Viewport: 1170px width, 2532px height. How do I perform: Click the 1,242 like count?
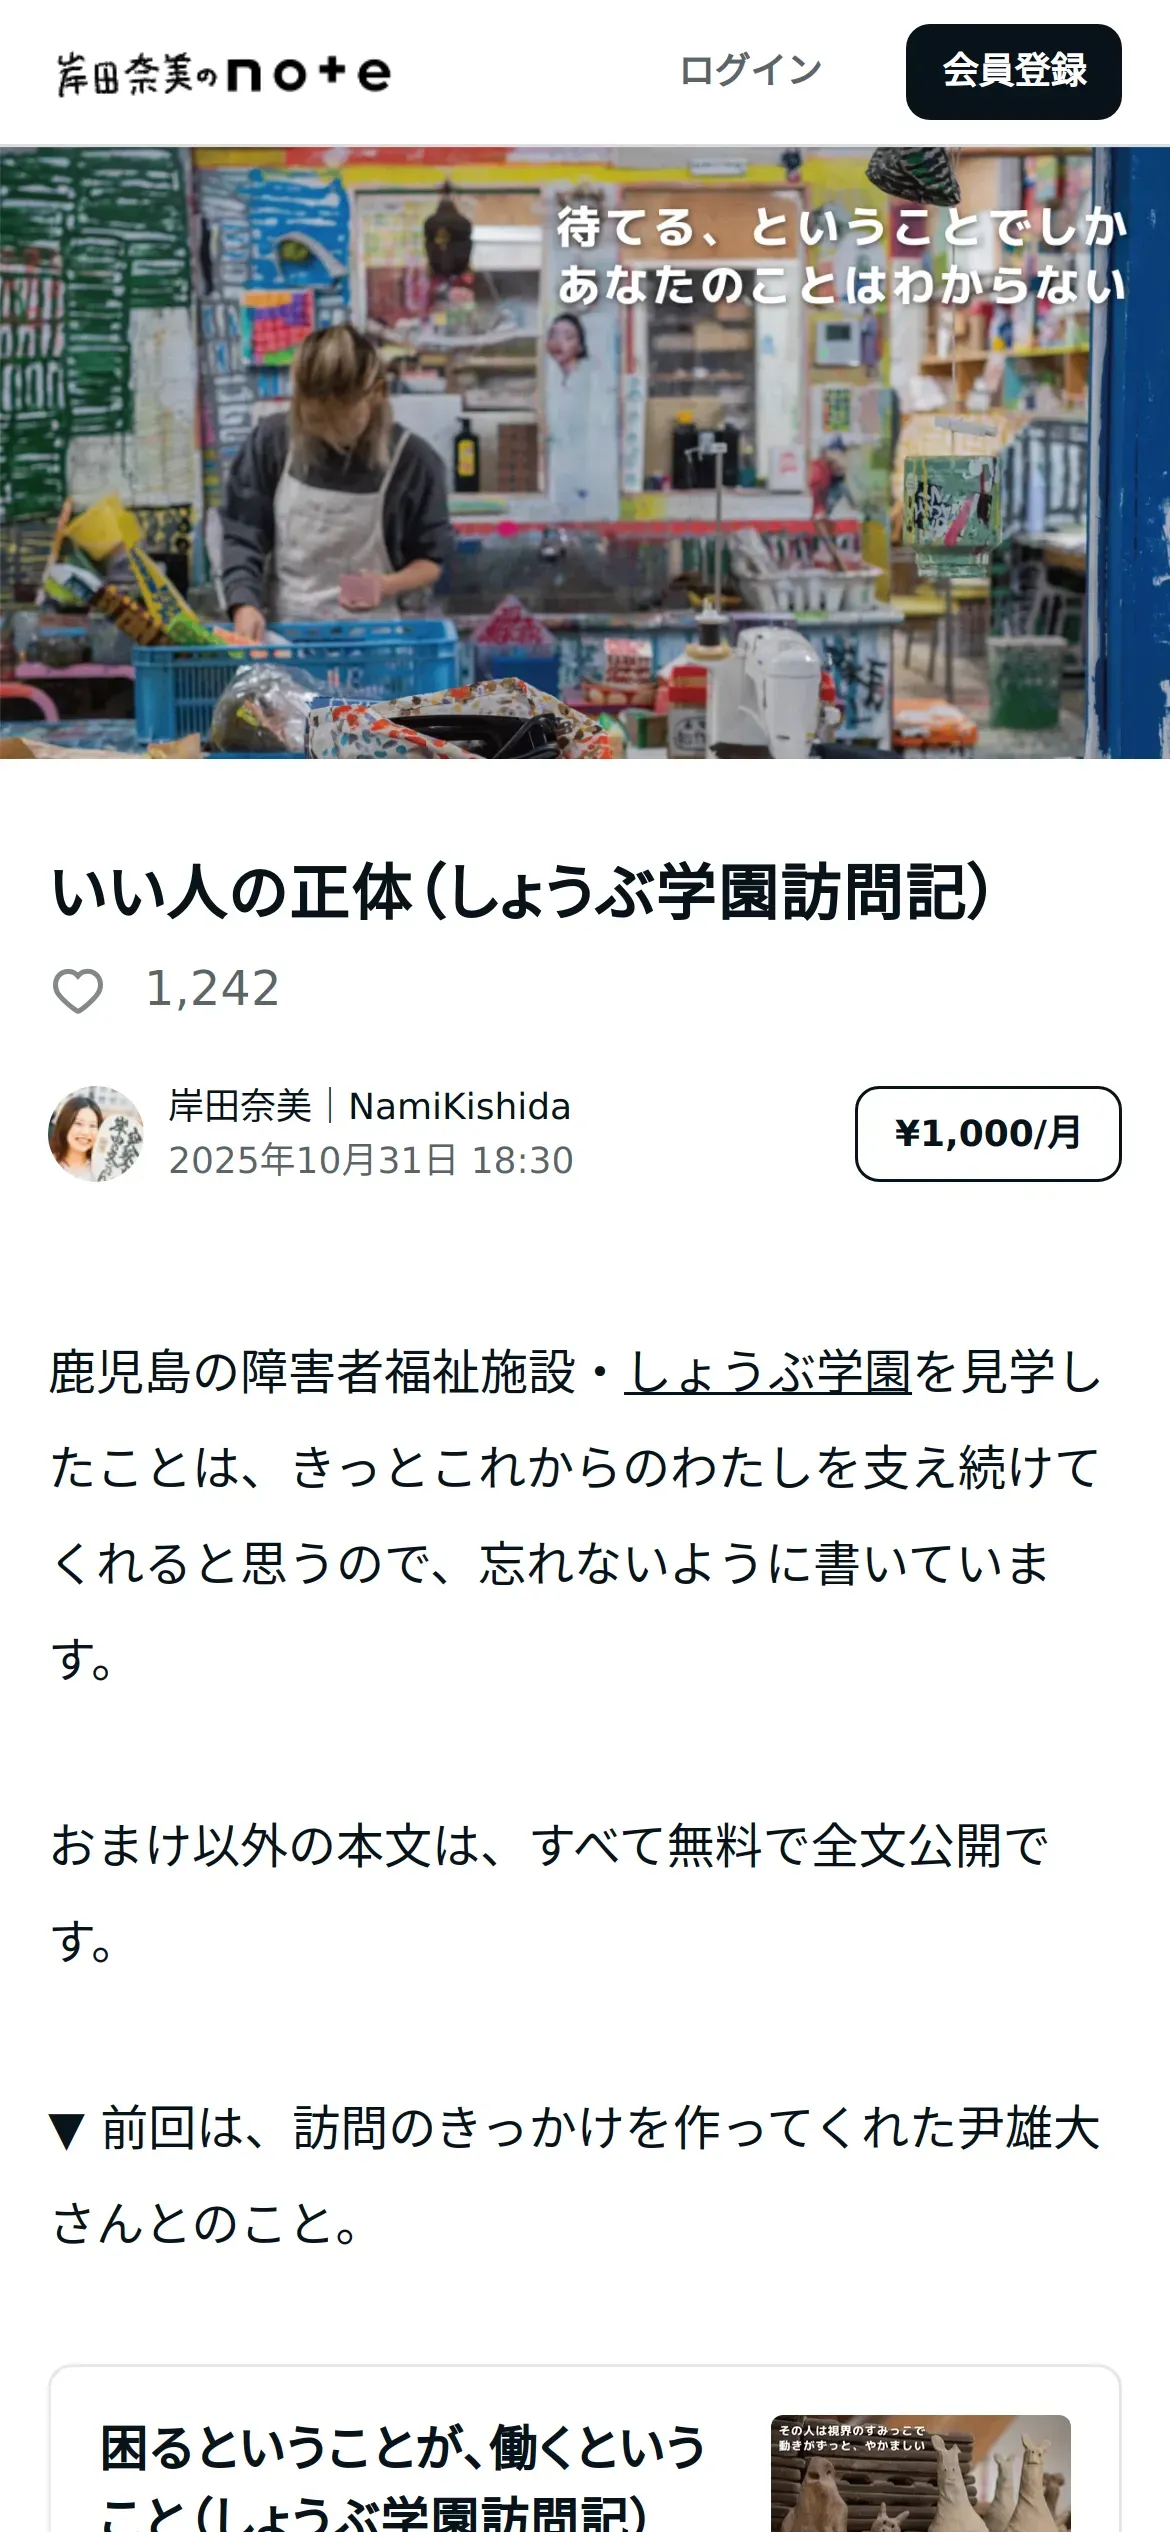[213, 989]
